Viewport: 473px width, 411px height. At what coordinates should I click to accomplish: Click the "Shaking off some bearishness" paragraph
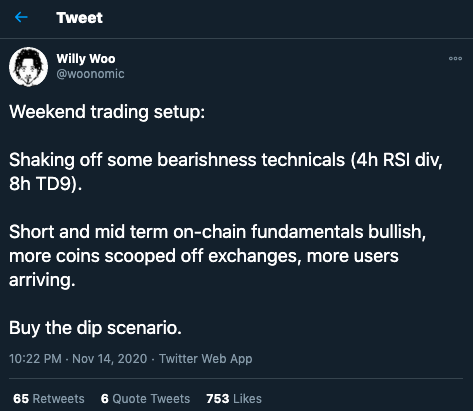(x=226, y=172)
